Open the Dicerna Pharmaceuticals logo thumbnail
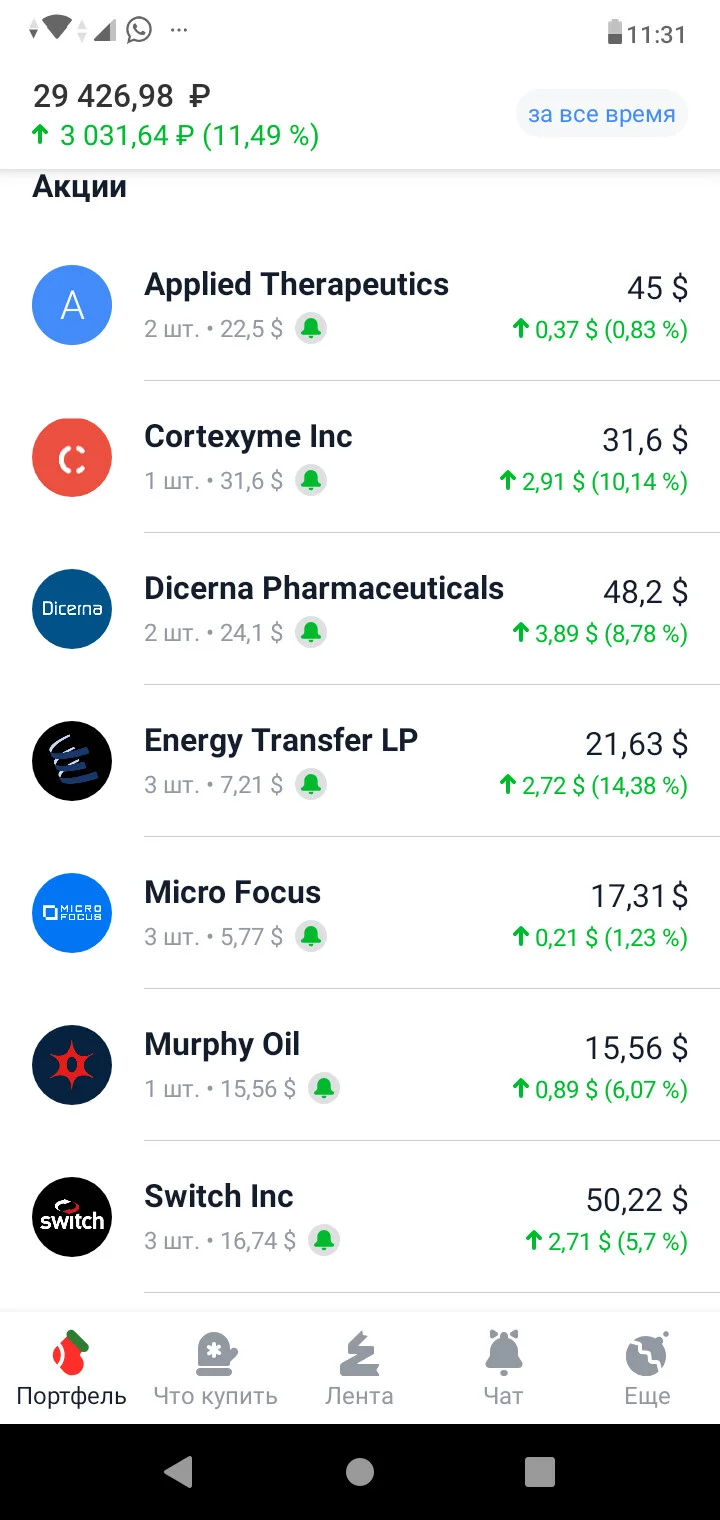Image resolution: width=720 pixels, height=1520 pixels. click(72, 609)
